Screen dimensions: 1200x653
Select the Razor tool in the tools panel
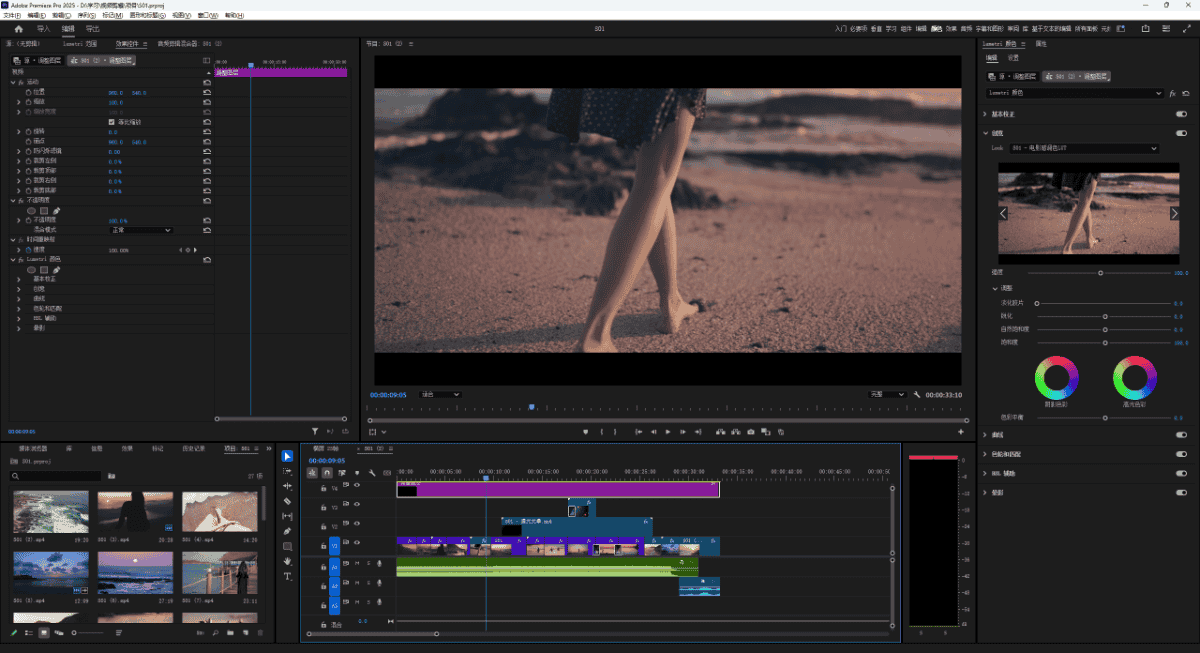288,501
